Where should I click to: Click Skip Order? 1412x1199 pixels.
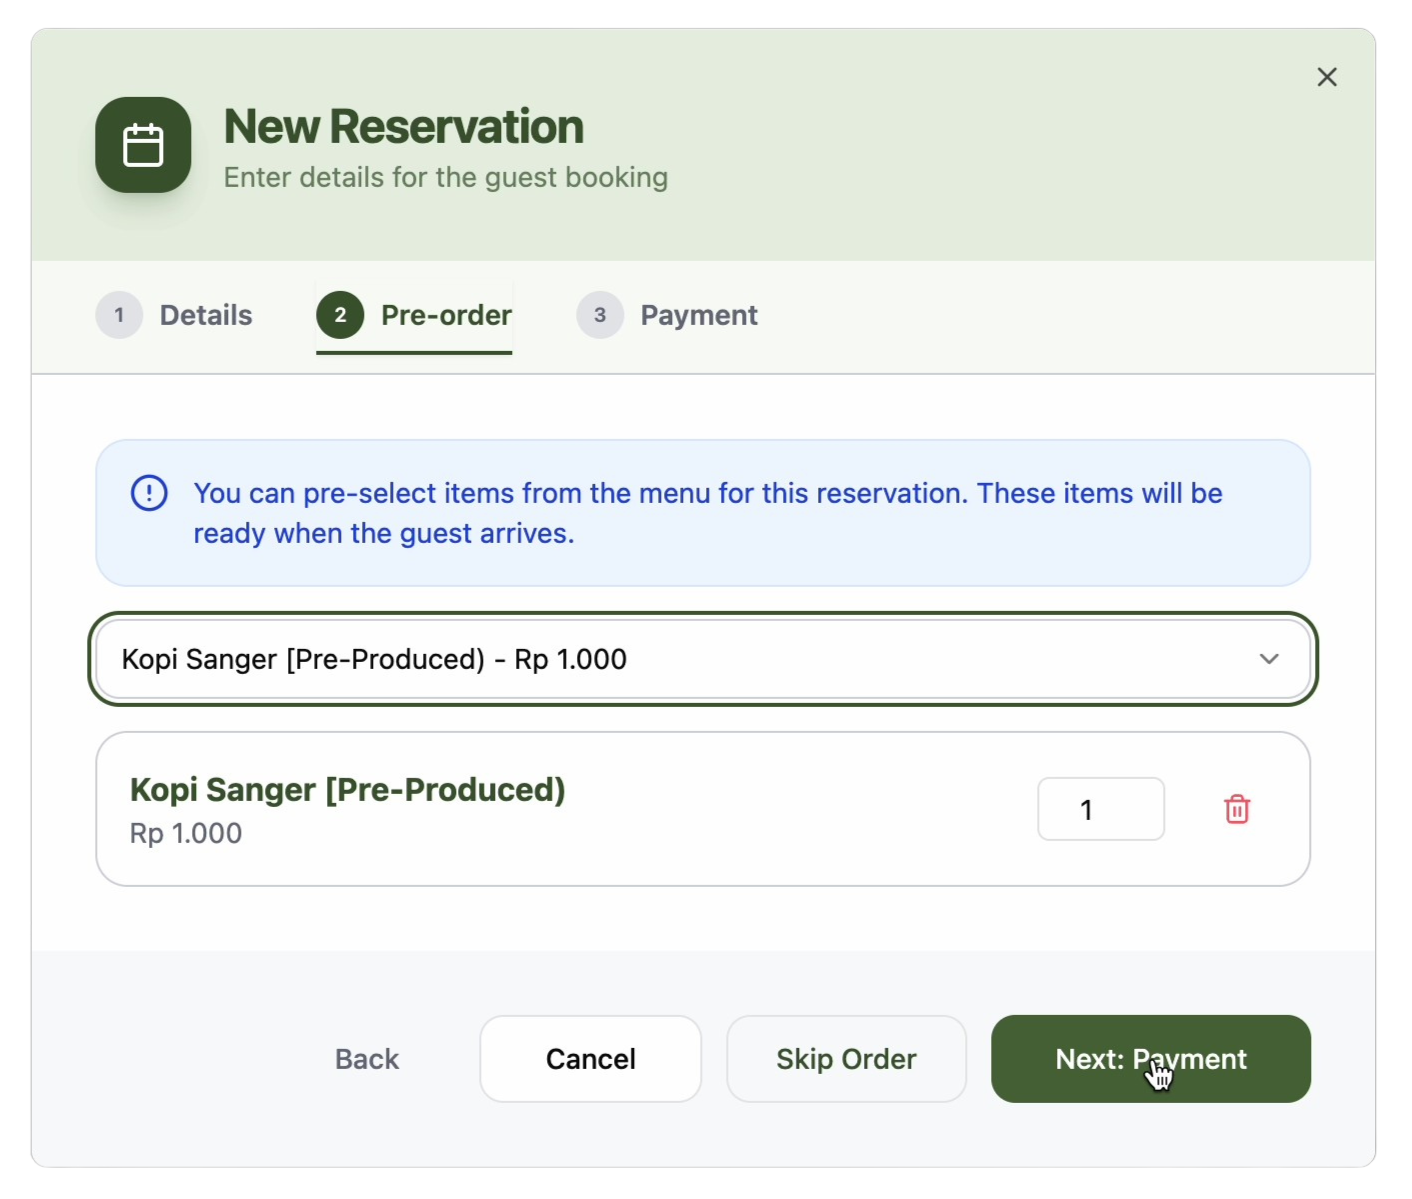coord(846,1059)
